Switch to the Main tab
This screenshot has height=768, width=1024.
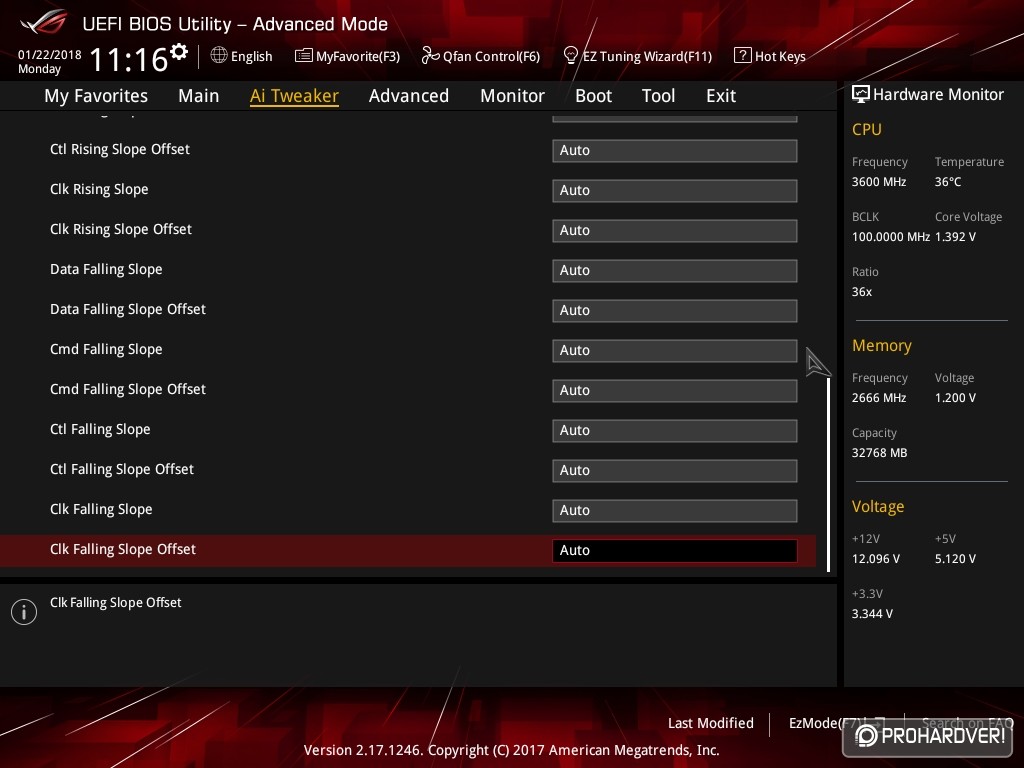point(199,96)
